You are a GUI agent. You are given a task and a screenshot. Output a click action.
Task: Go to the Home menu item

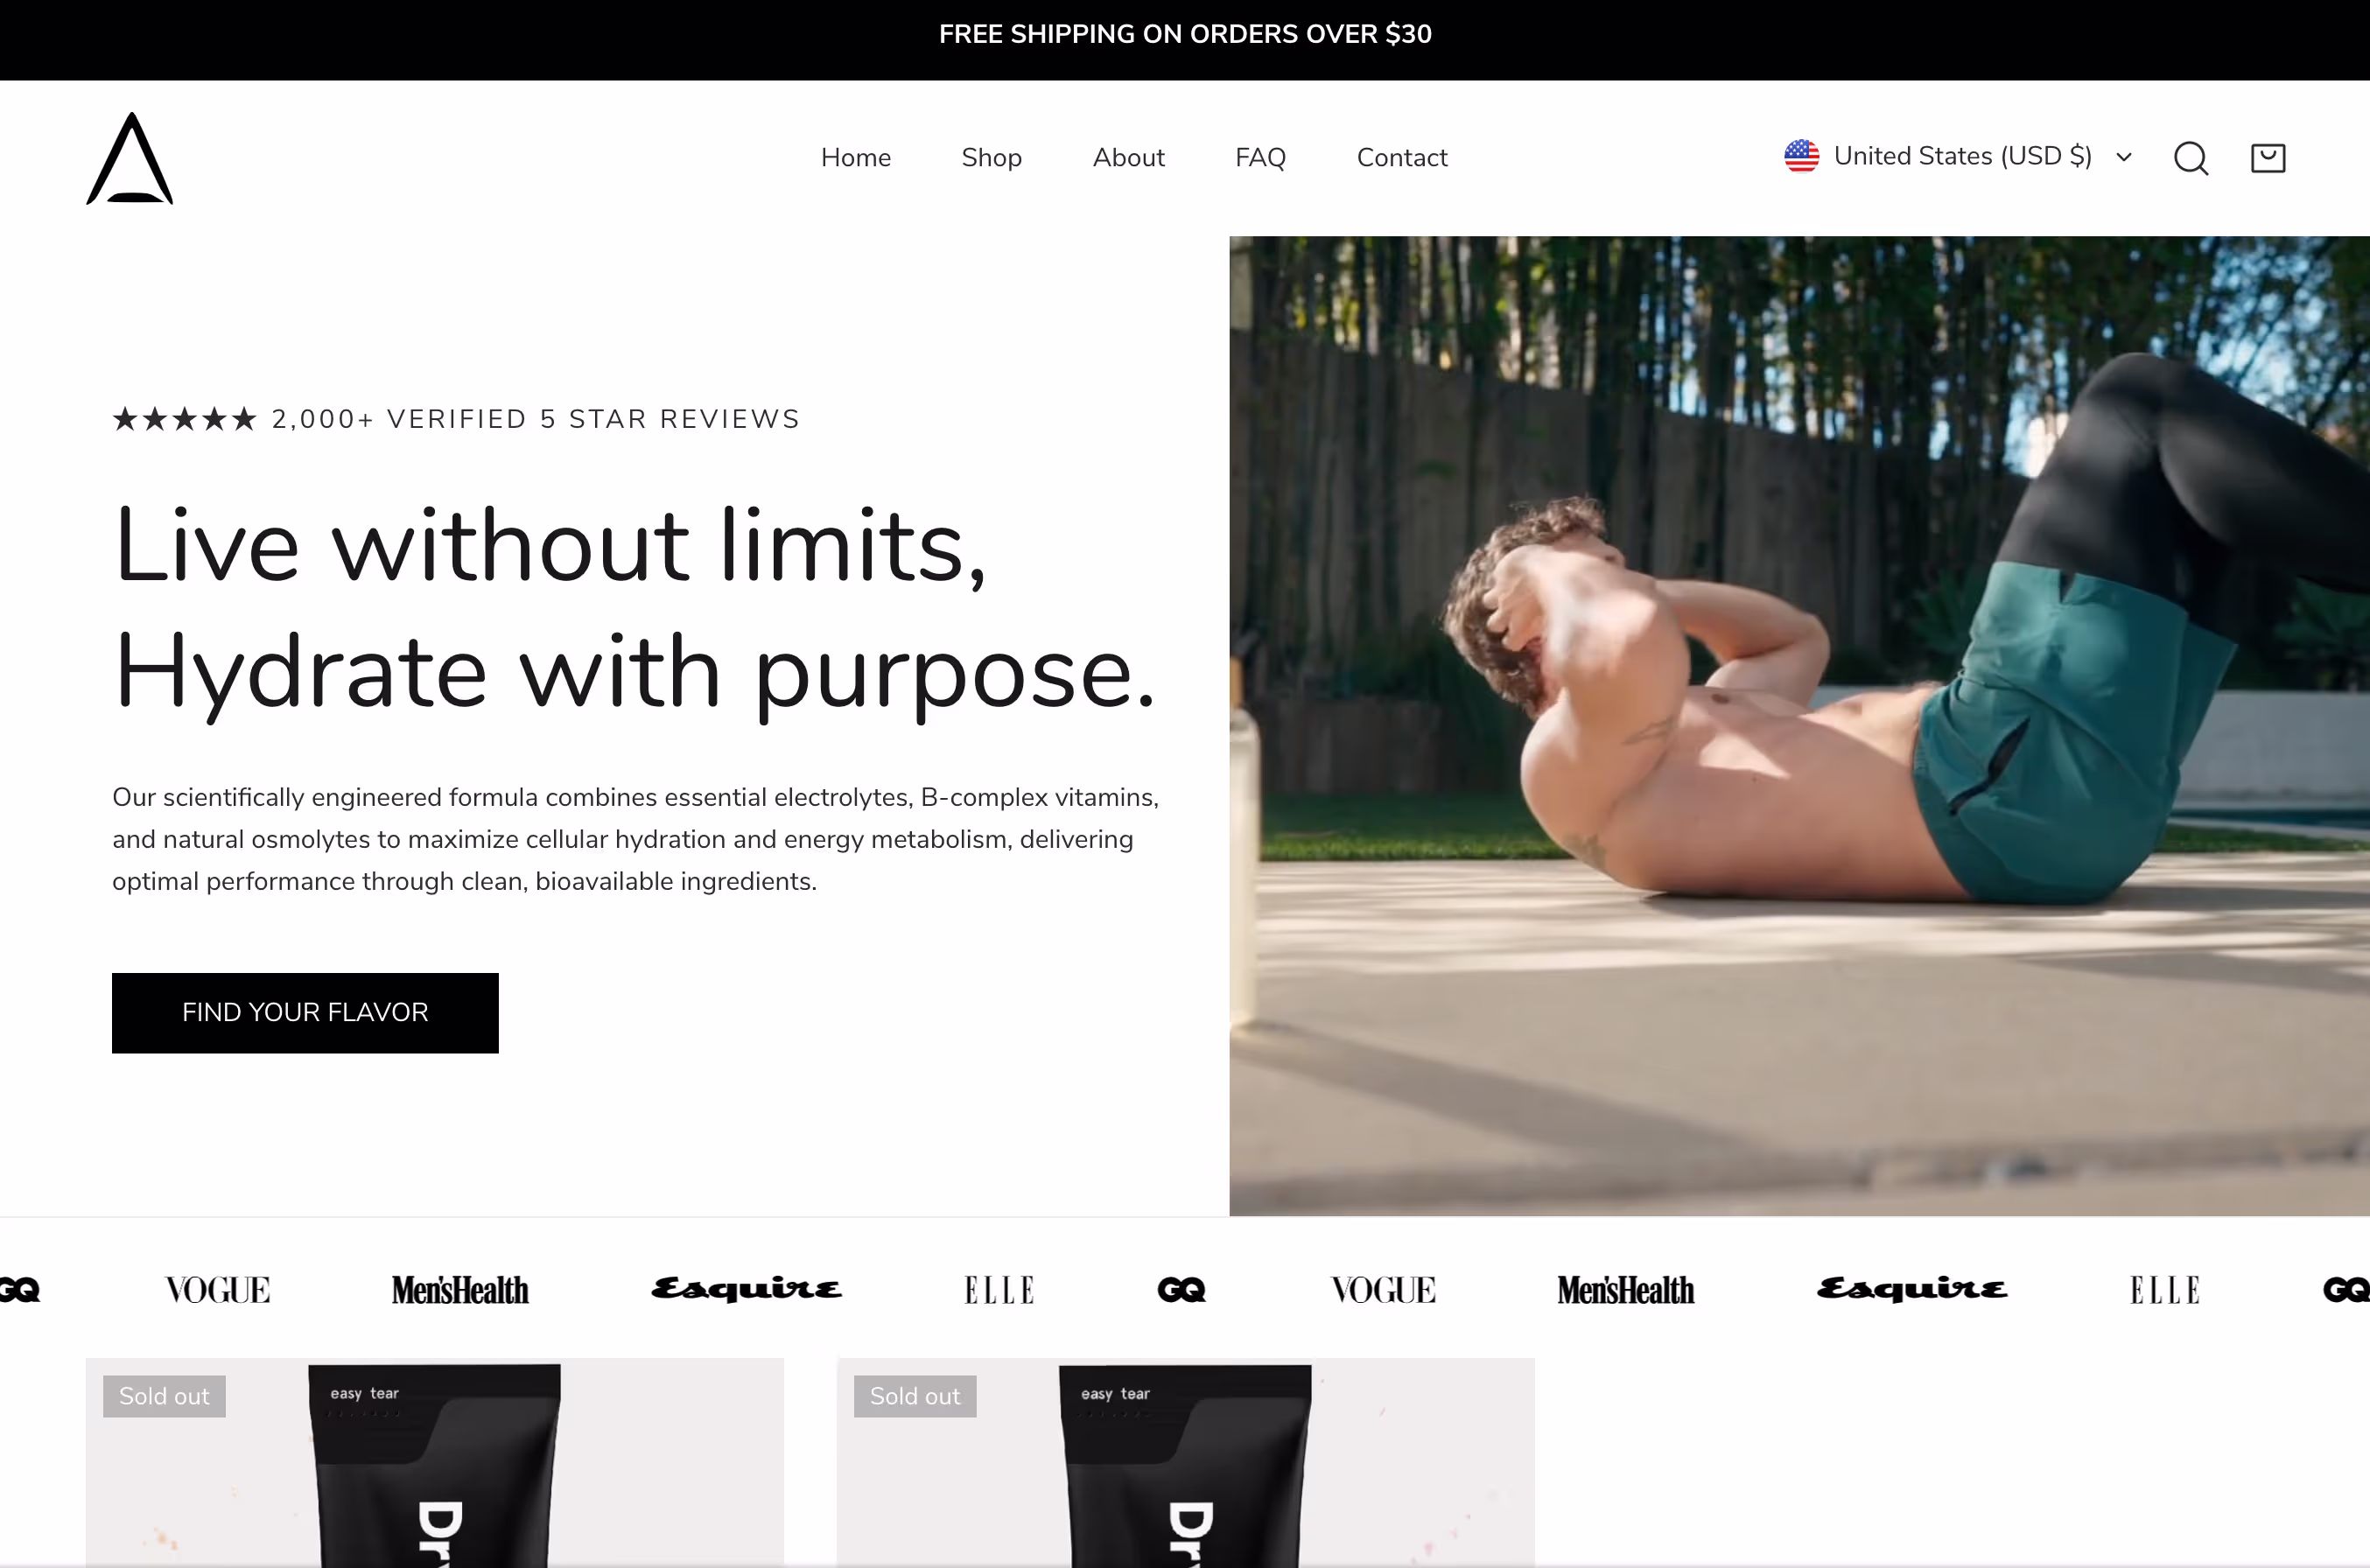click(856, 158)
